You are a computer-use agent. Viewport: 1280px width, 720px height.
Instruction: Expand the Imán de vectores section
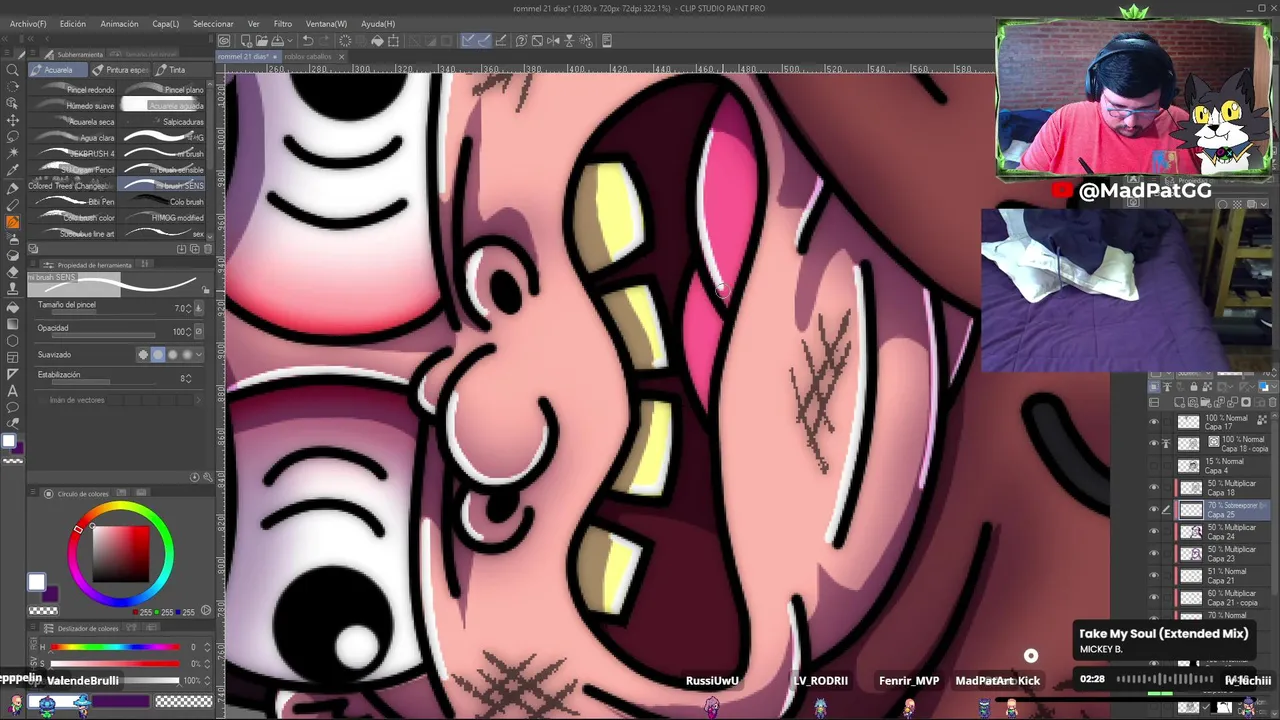pyautogui.click(x=198, y=400)
